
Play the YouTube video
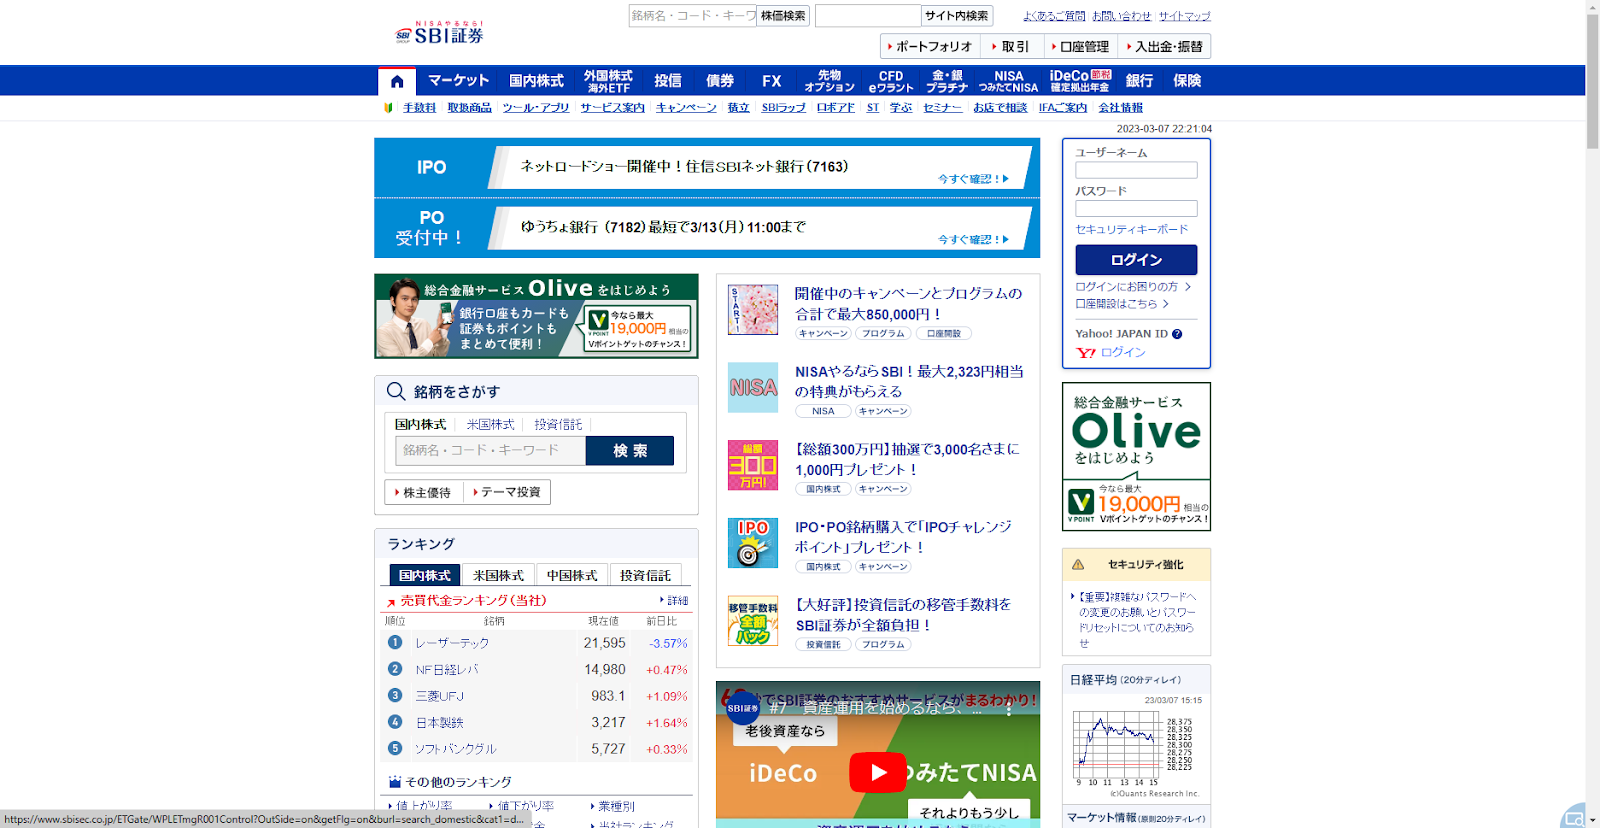click(878, 772)
